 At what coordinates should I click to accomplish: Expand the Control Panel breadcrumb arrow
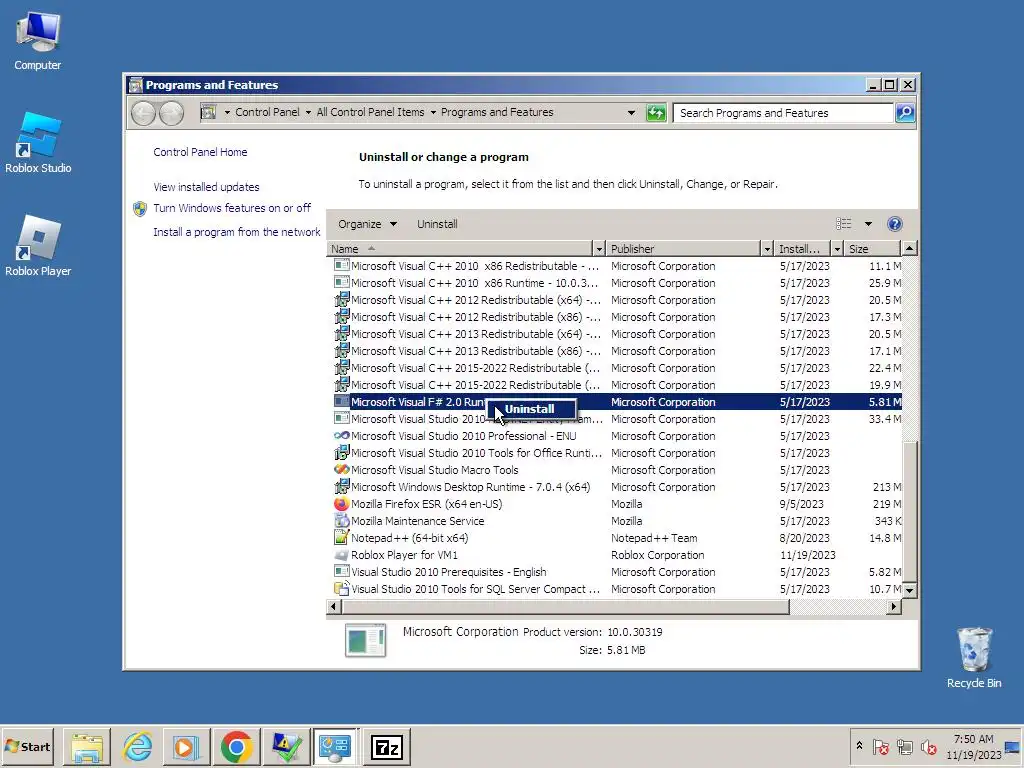click(308, 112)
